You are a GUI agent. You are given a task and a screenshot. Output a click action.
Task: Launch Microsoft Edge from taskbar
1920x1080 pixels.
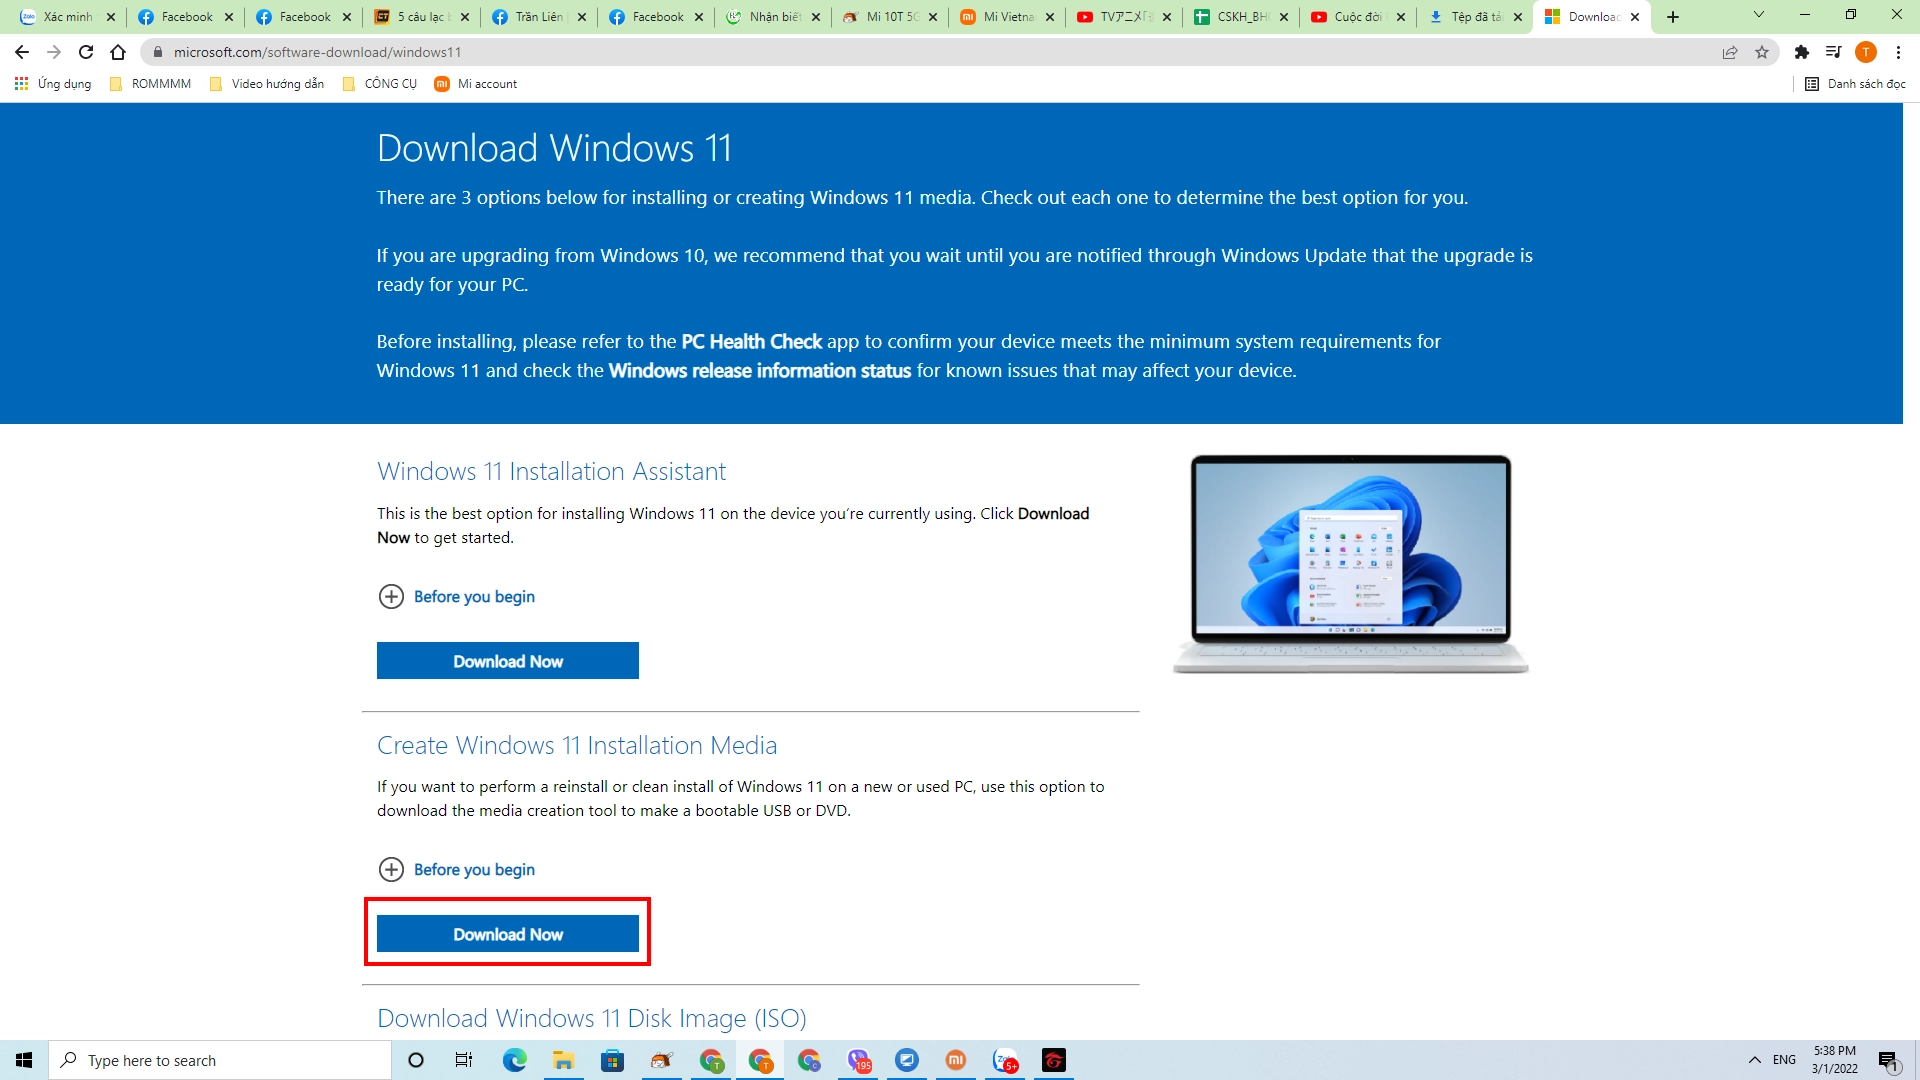tap(514, 1060)
